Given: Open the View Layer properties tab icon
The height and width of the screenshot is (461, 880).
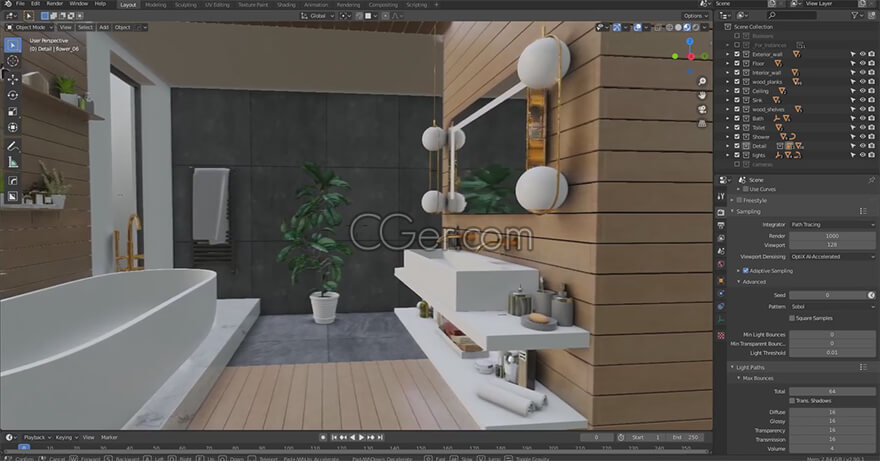Looking at the screenshot, I should (x=721, y=238).
